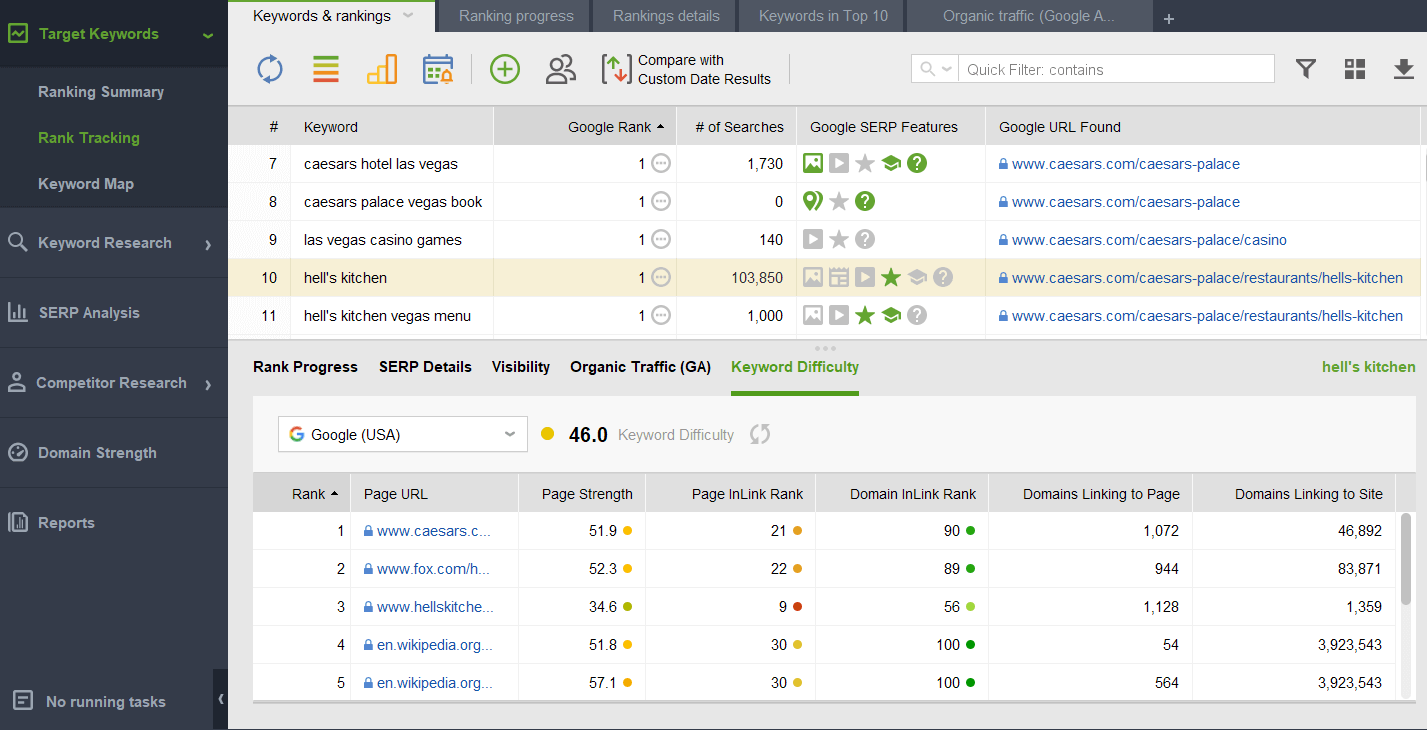Click Compare with Custom Date Results
The height and width of the screenshot is (730, 1427).
pyautogui.click(x=687, y=69)
